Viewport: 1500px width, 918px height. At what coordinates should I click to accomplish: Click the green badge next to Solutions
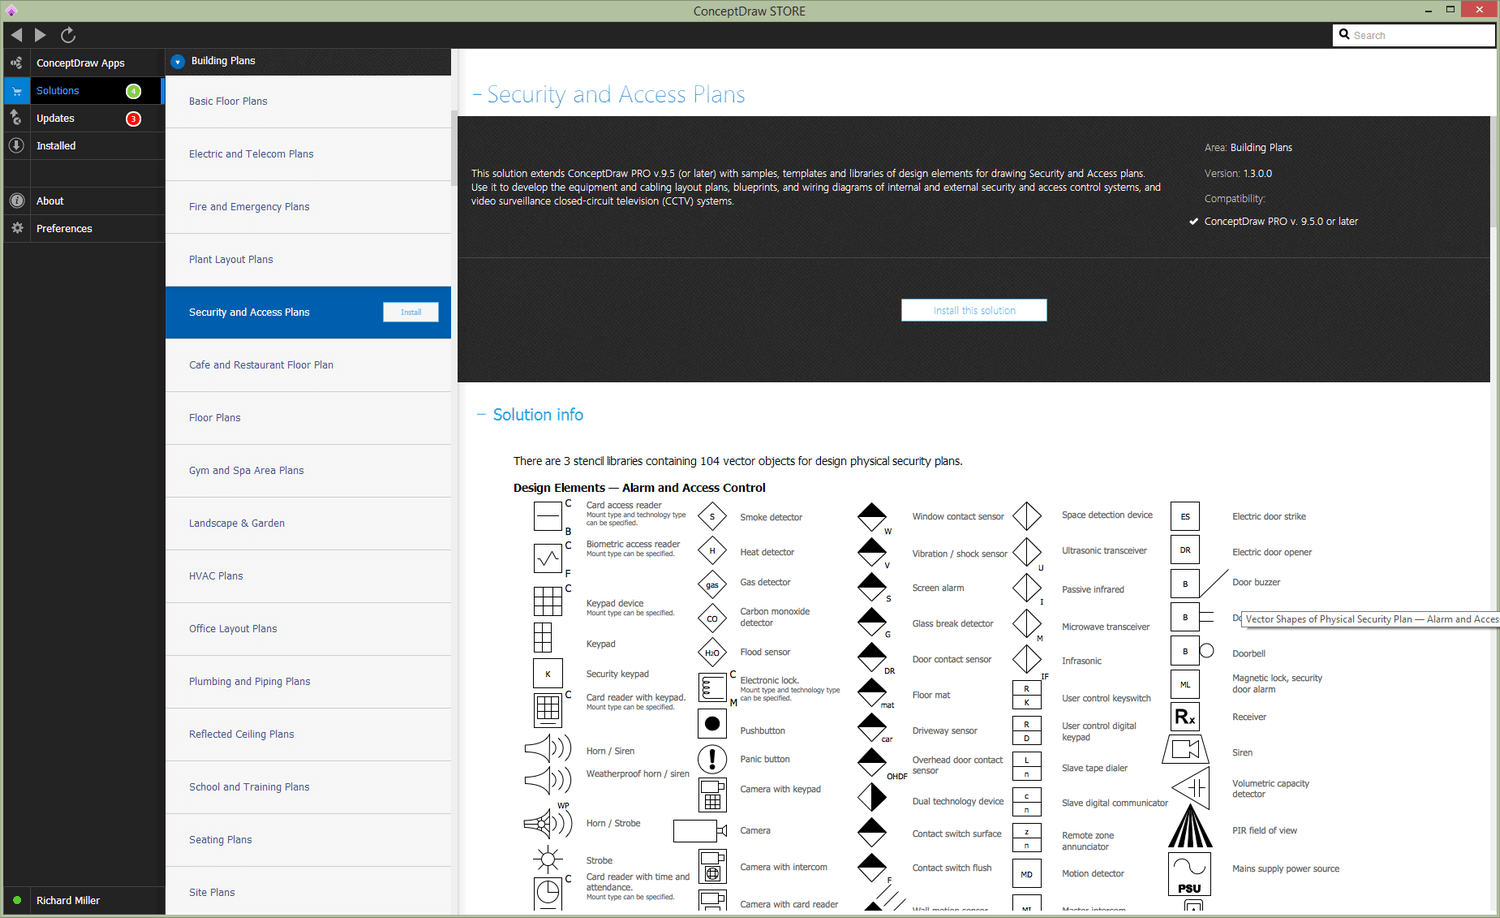(133, 91)
